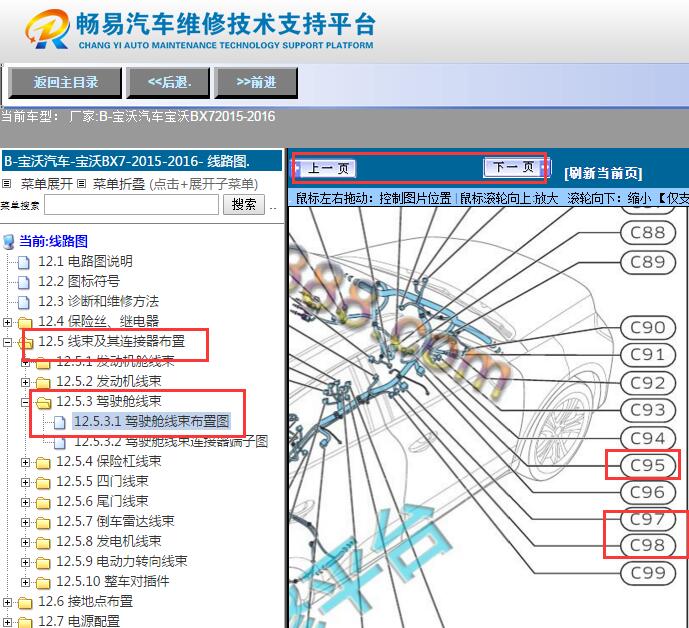Select 12.5.10 整车对插件 folder label
Viewport: 689px width, 628px height.
(113, 581)
